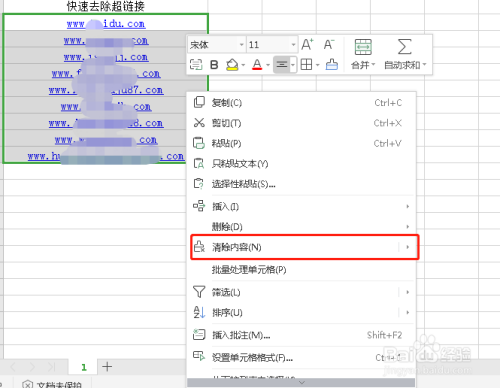This screenshot has height=388, width=500.
Task: Click the wrap text icon
Action: (x=196, y=64)
